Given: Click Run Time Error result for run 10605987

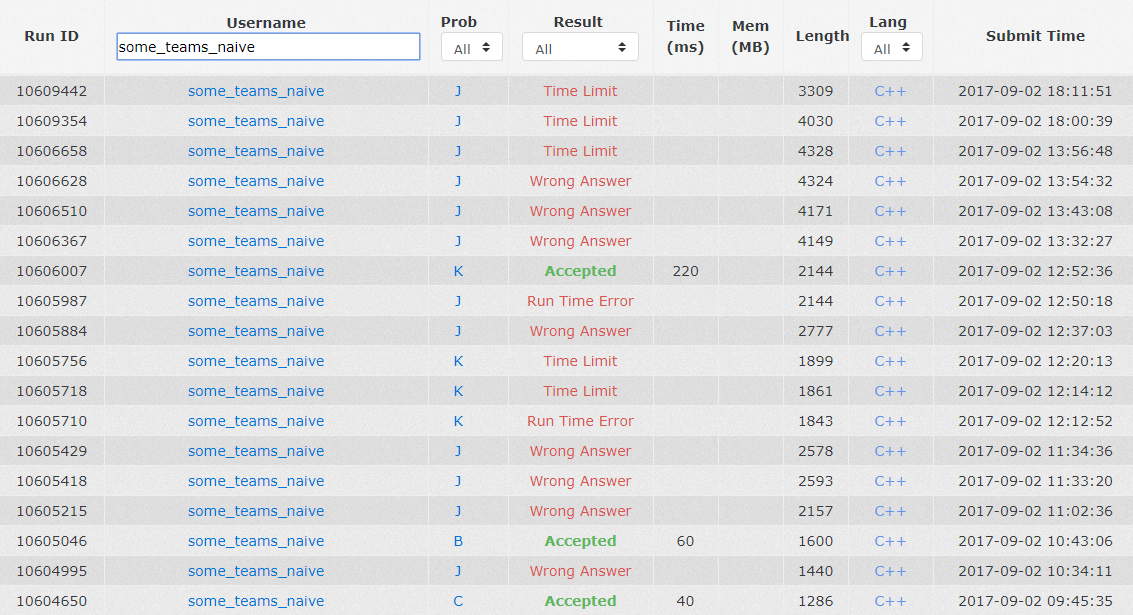Looking at the screenshot, I should [580, 301].
